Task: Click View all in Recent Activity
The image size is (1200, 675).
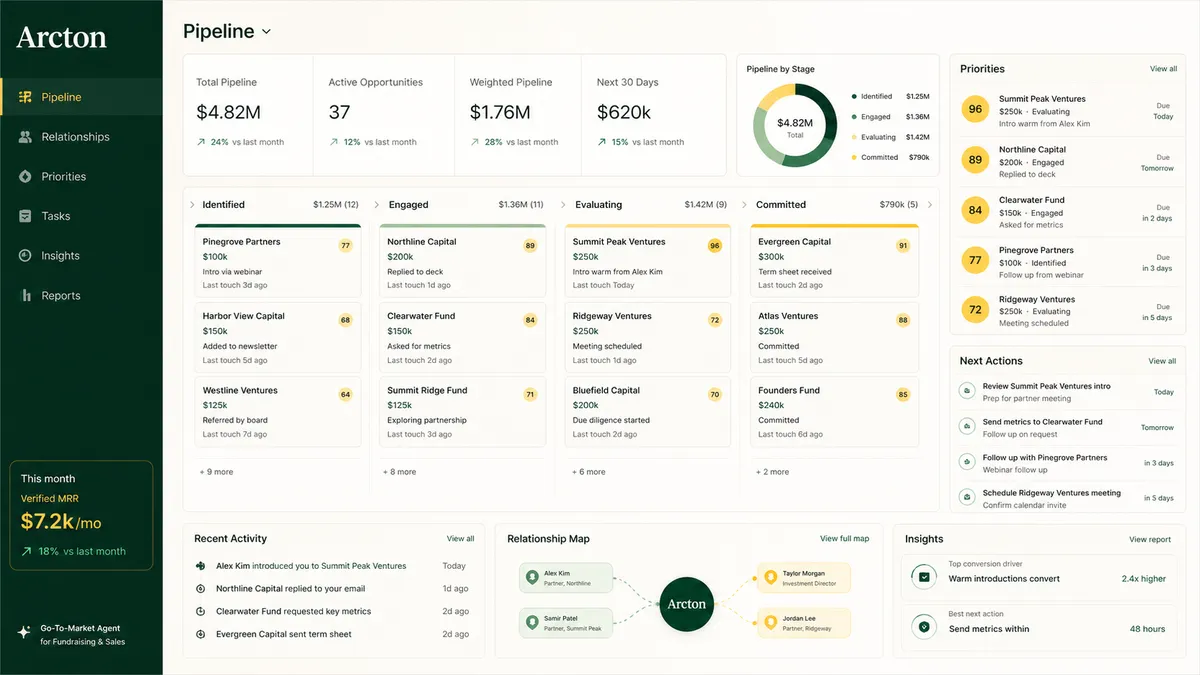Action: coord(460,539)
